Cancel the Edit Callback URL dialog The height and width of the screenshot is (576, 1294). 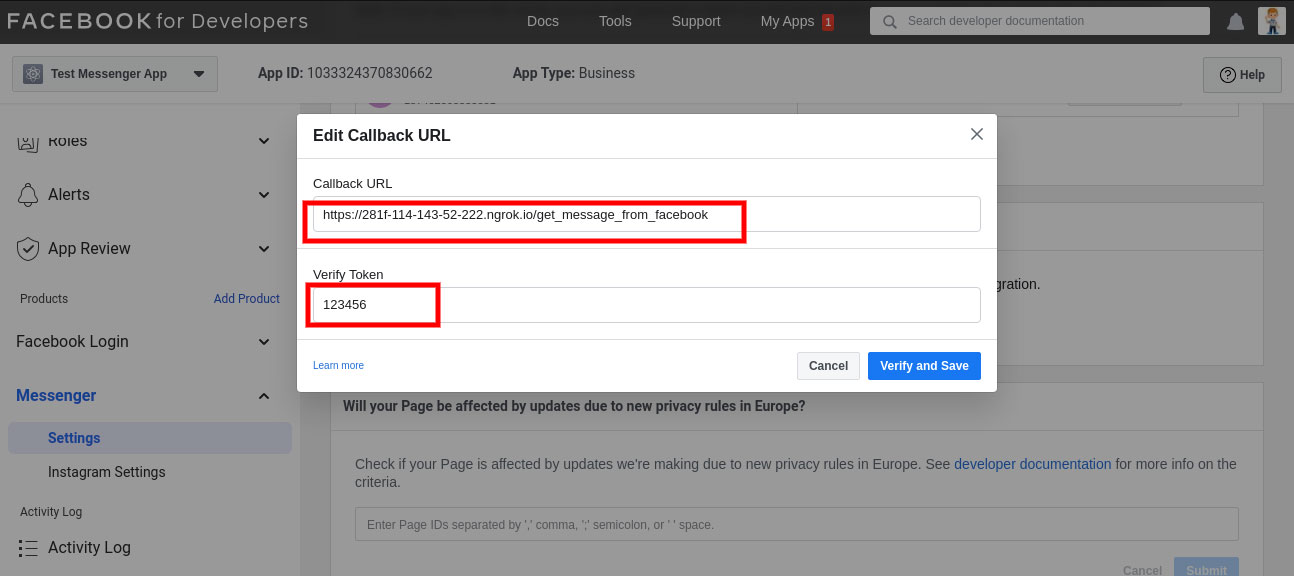point(828,366)
